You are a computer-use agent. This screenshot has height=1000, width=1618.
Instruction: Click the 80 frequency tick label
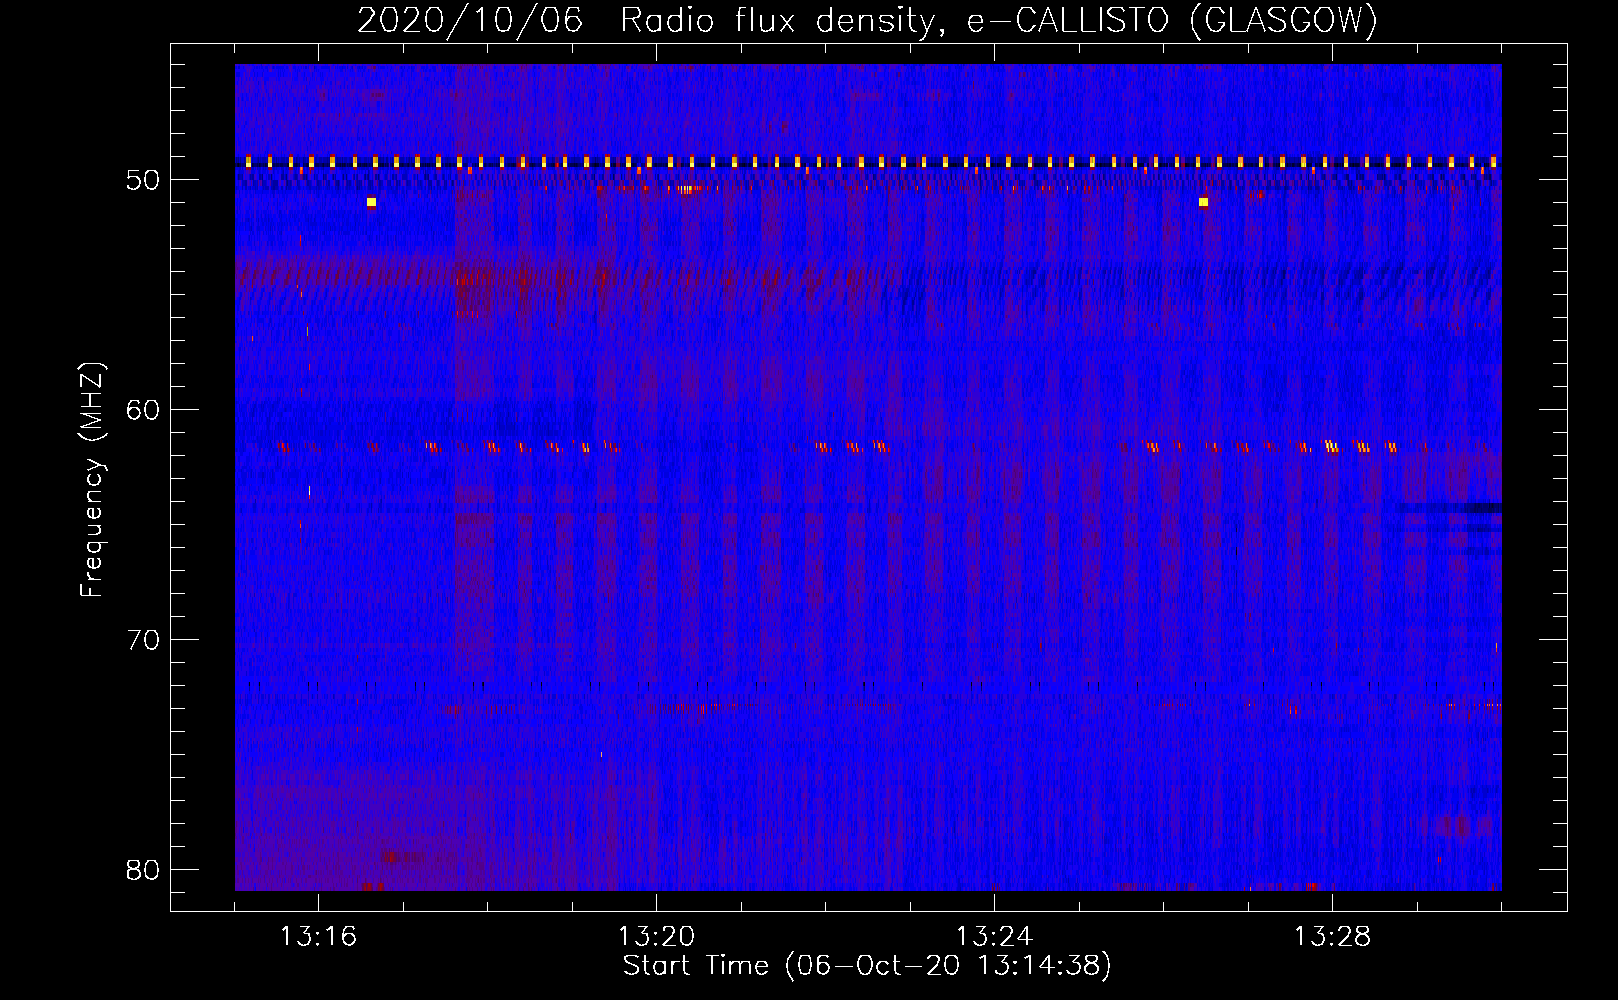[x=143, y=870]
